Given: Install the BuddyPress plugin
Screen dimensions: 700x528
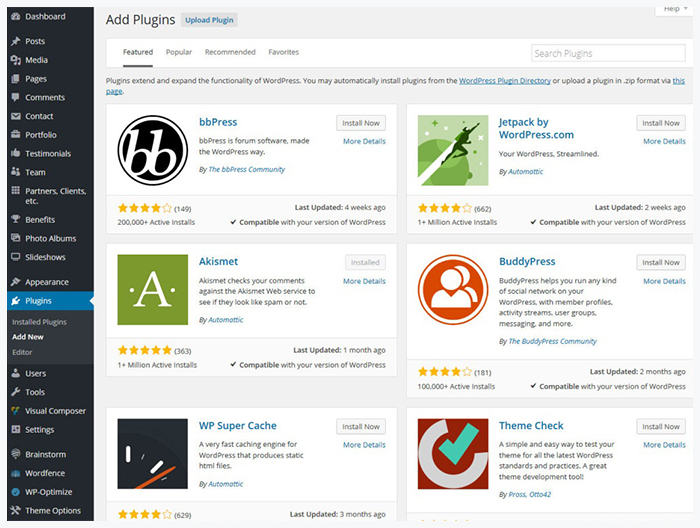Looking at the screenshot, I should [661, 262].
